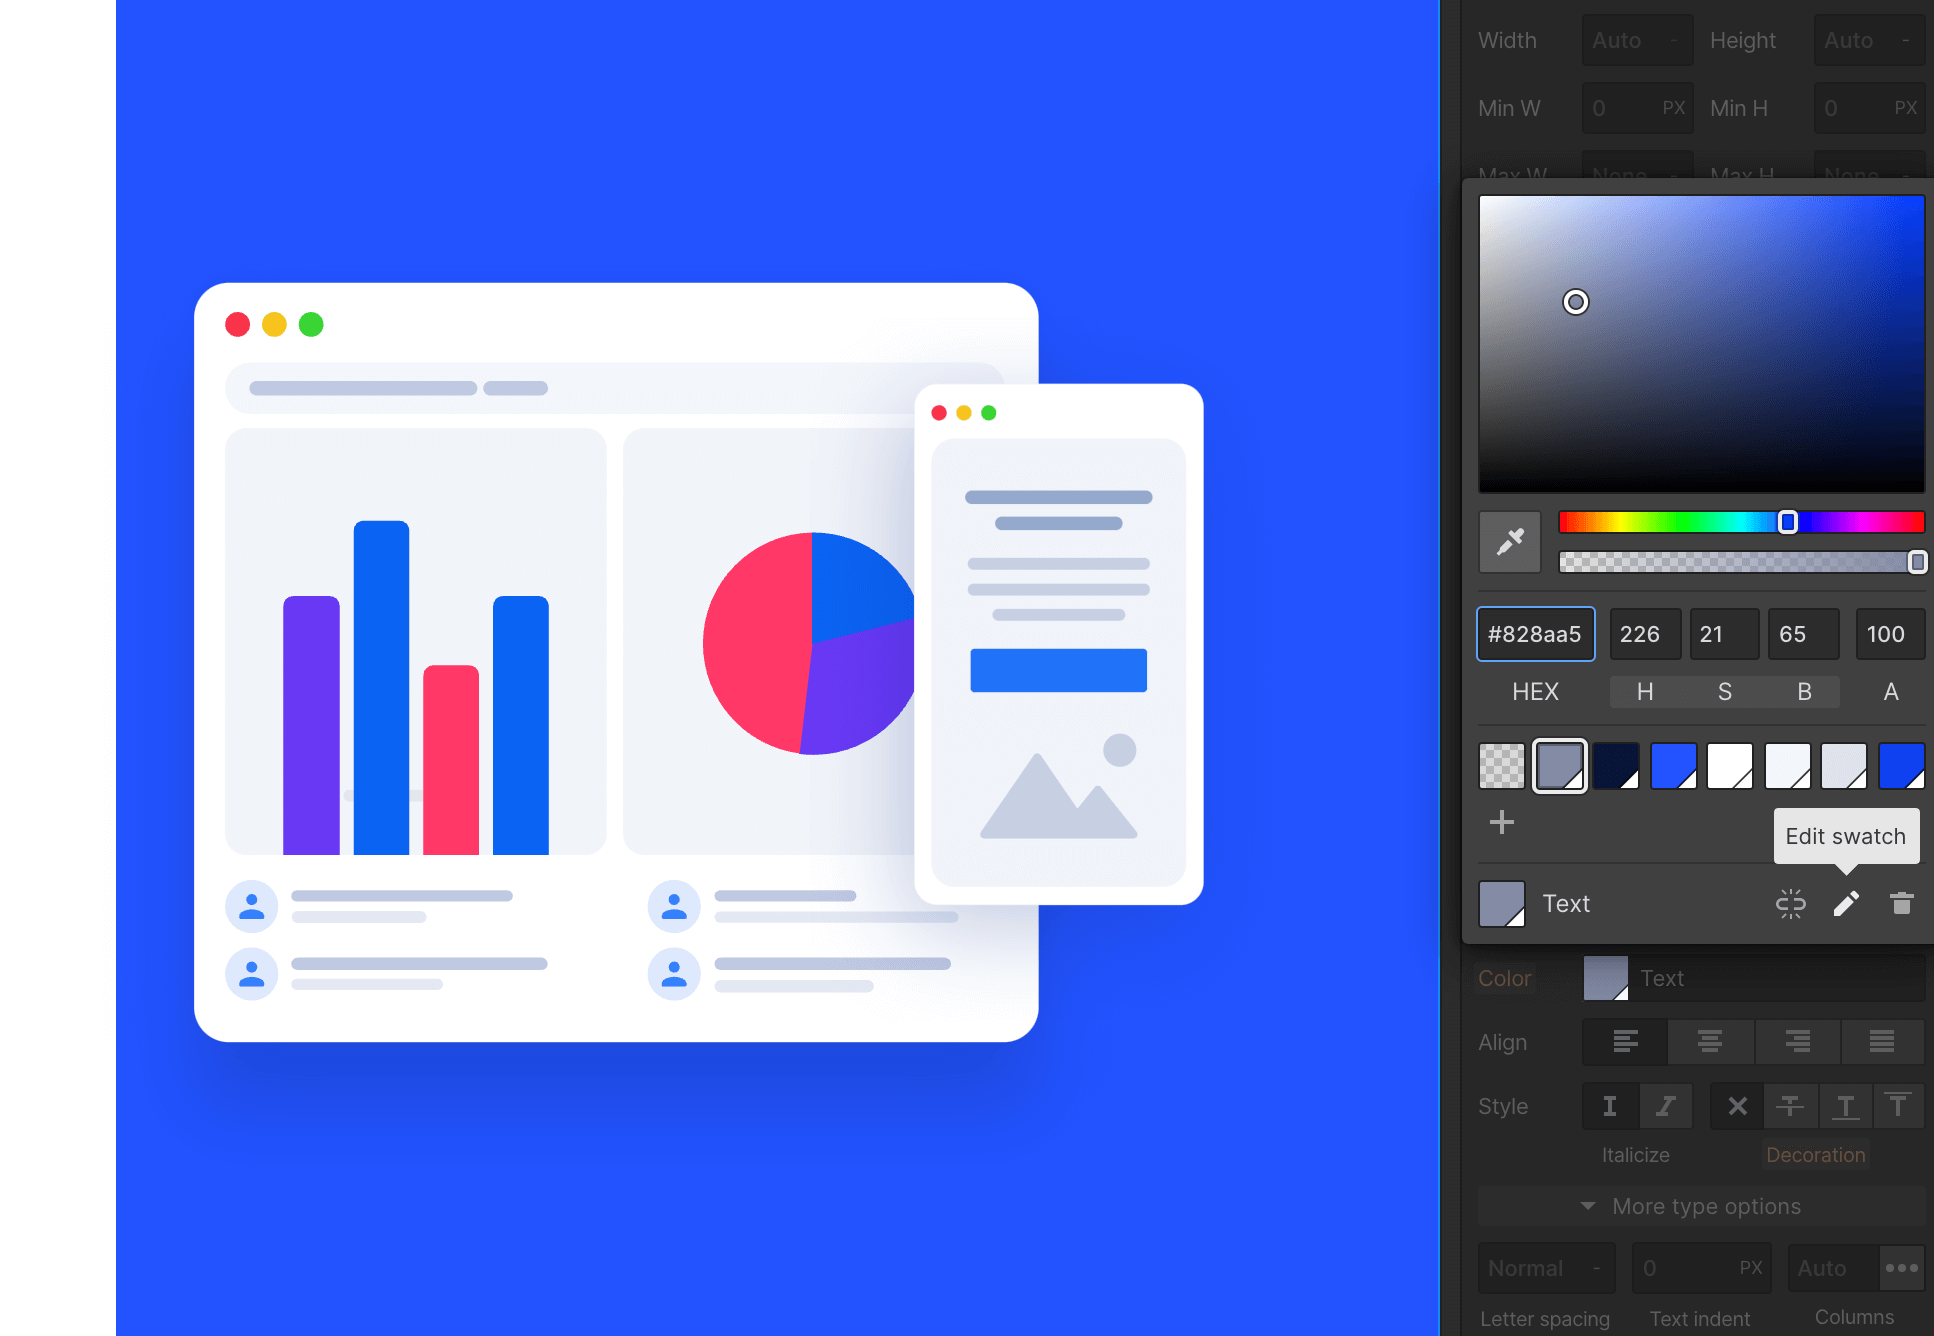Click the HEX color input field
Viewport: 1934px width, 1336px height.
tap(1536, 633)
